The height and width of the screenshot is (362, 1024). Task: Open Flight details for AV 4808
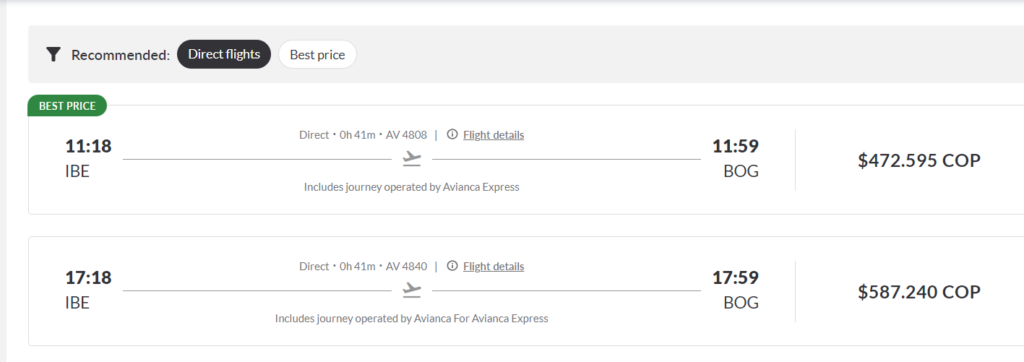coord(494,135)
